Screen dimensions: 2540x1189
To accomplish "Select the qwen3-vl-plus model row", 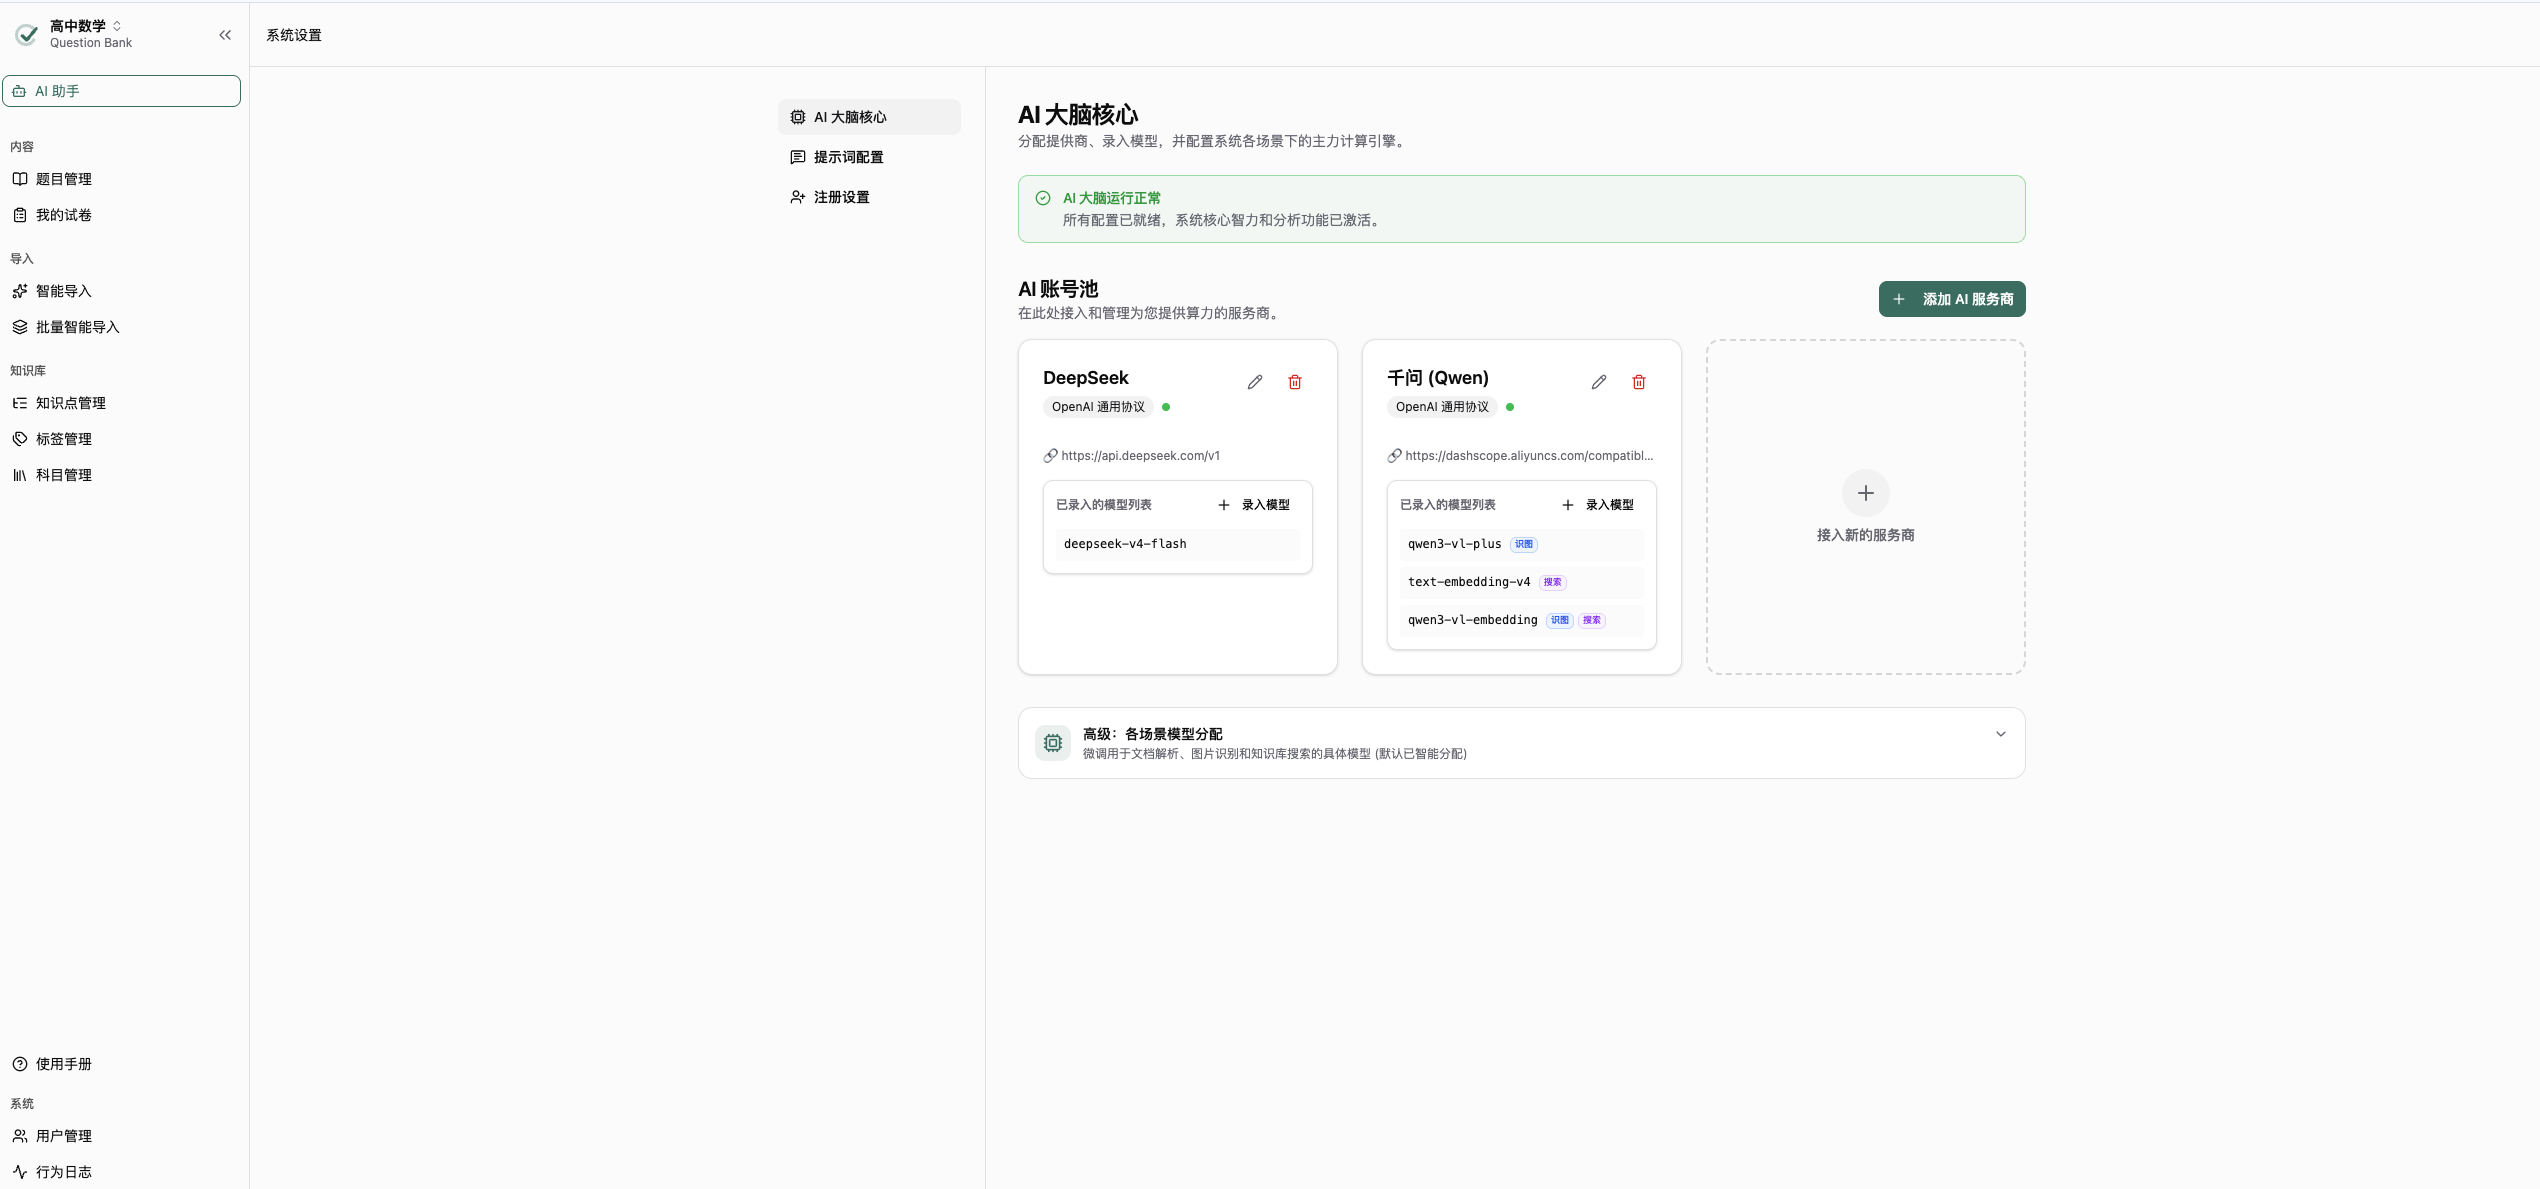I will 1522,544.
